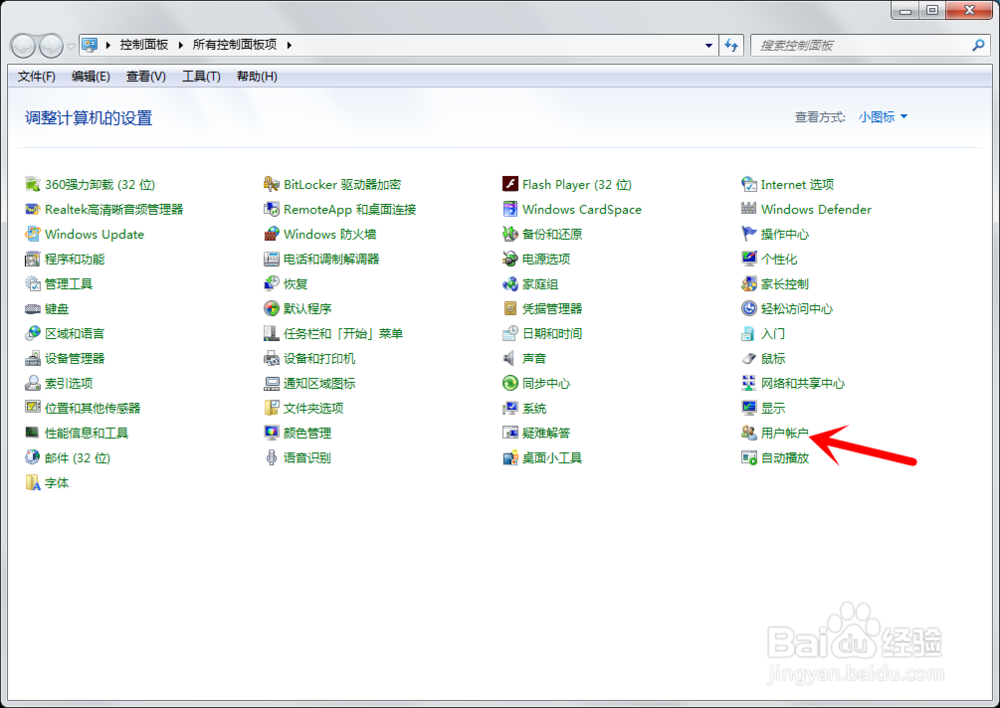Open the Flash Player (32 位) icon

(510, 184)
